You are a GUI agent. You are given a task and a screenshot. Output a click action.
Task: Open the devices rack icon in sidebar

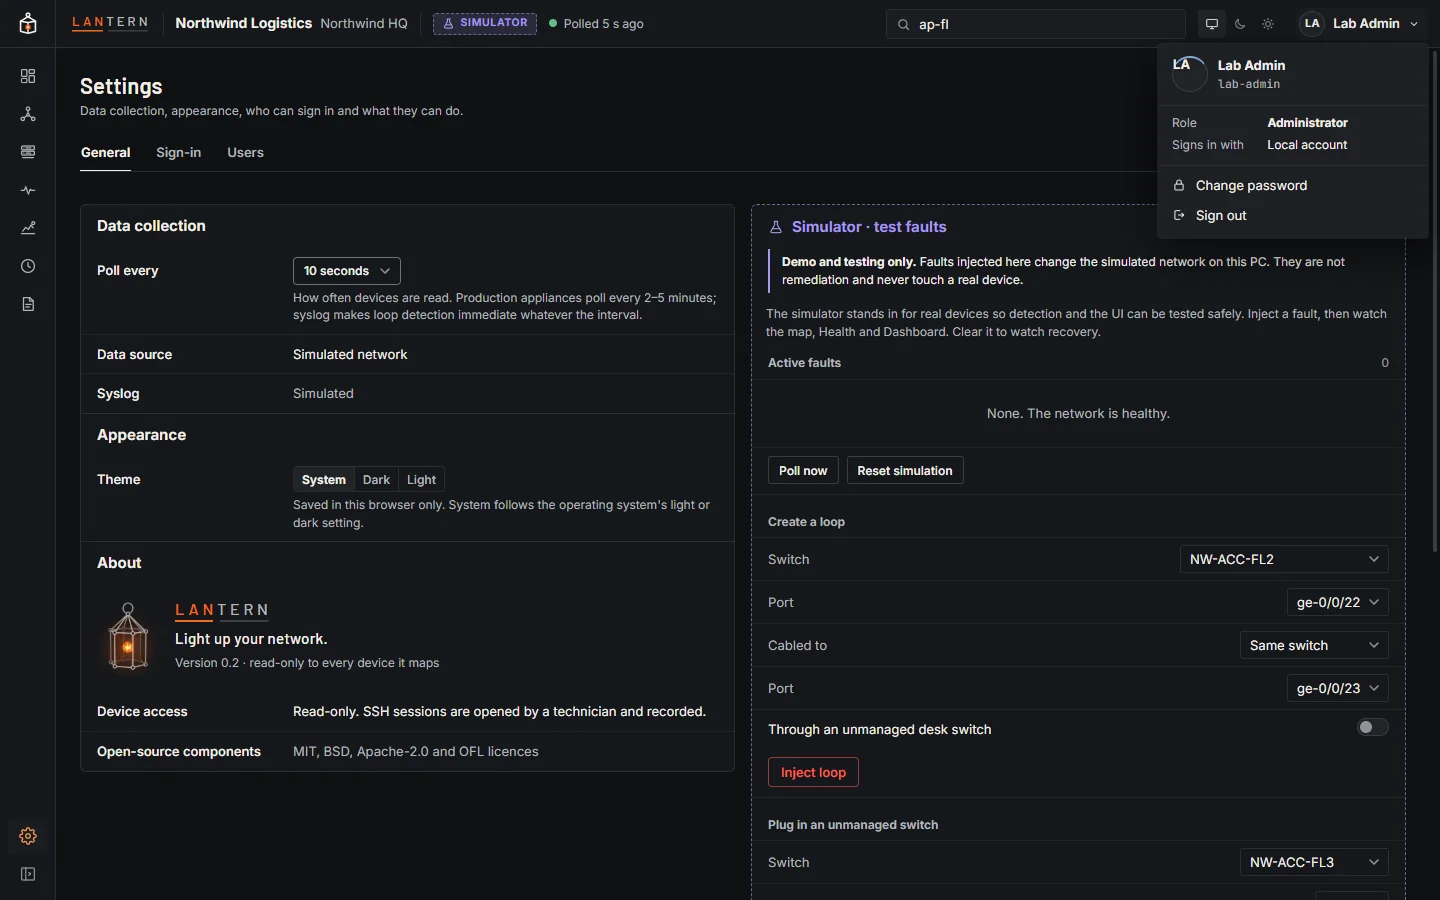[x=28, y=152]
